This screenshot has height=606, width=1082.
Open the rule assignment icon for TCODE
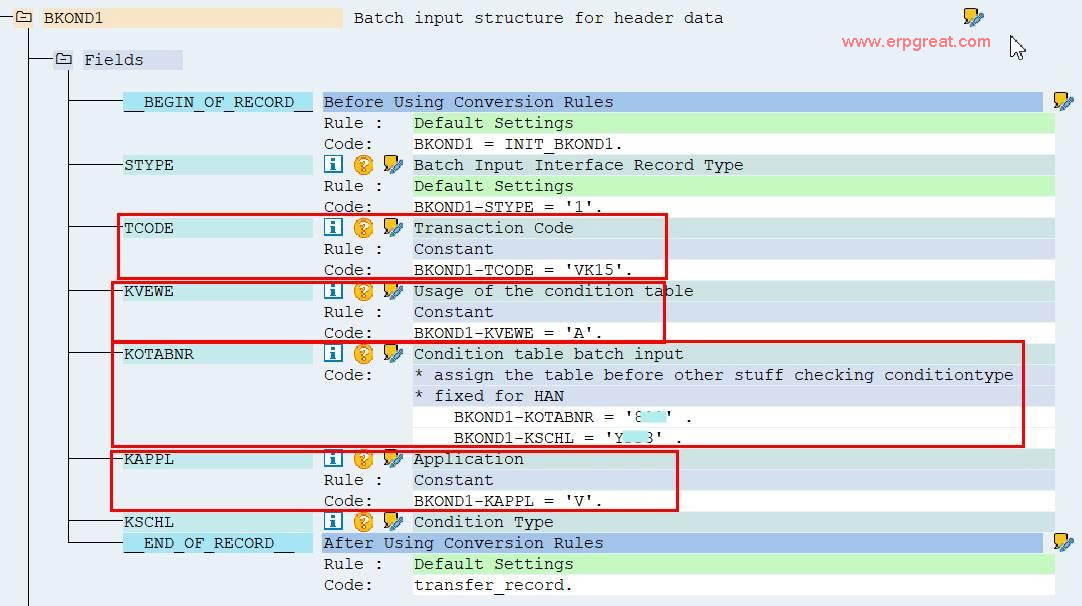point(393,227)
